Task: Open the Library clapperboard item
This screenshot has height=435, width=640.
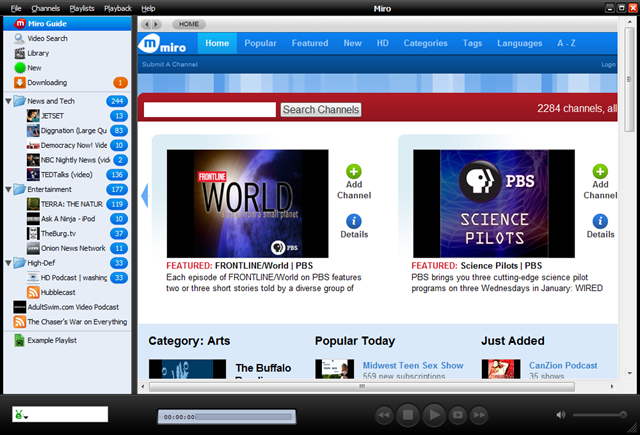Action: click(67, 53)
